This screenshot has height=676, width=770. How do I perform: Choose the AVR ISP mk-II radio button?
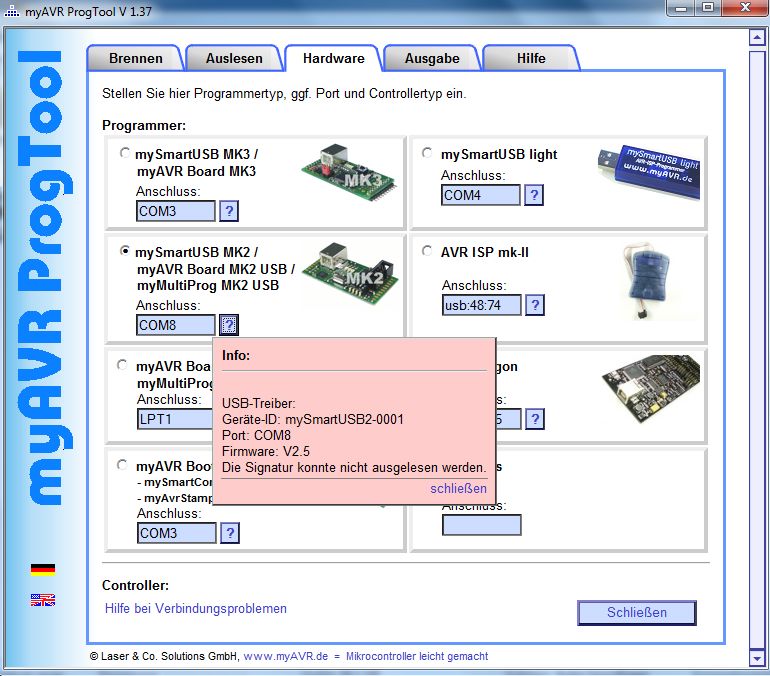click(x=427, y=251)
